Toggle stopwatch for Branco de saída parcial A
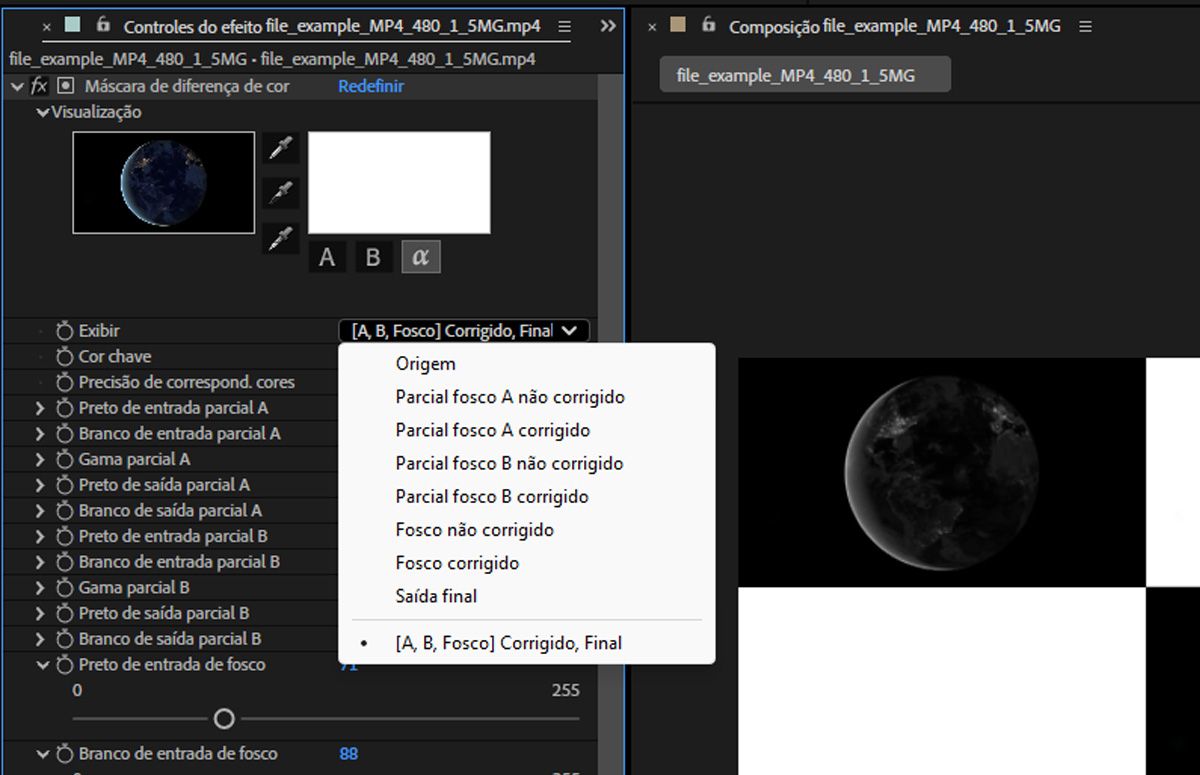 point(65,510)
